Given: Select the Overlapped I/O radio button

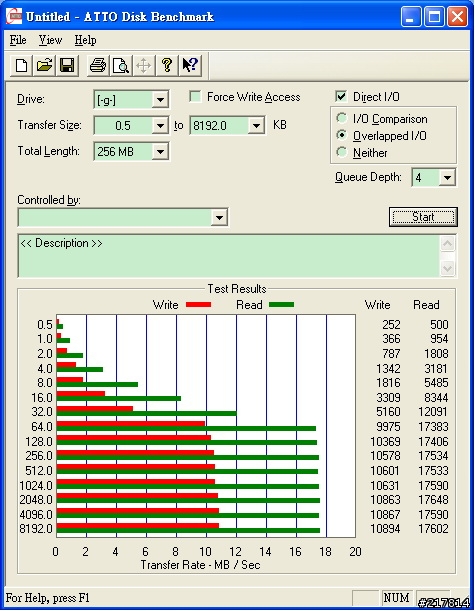Looking at the screenshot, I should (342, 135).
